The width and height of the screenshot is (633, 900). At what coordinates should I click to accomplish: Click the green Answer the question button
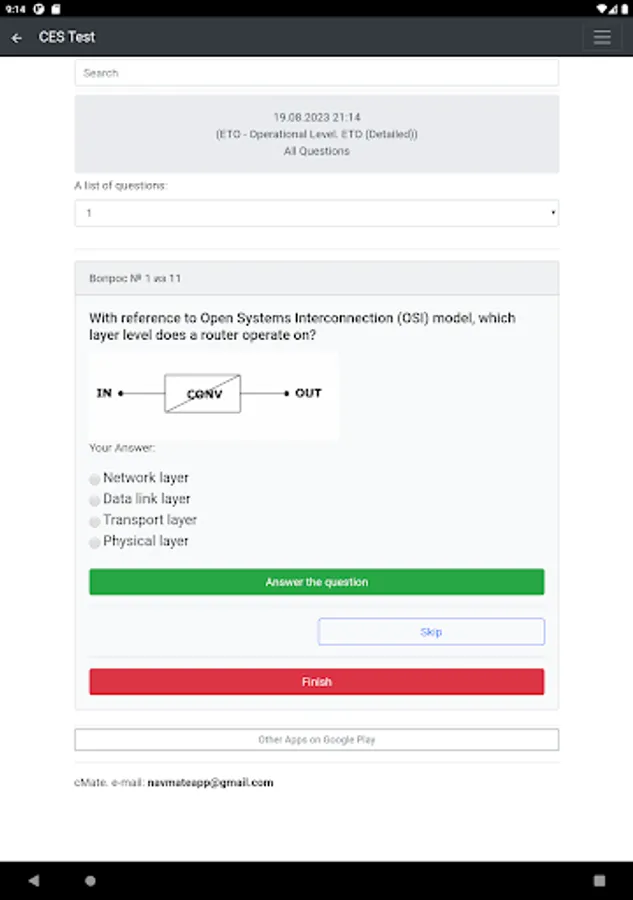pyautogui.click(x=316, y=582)
